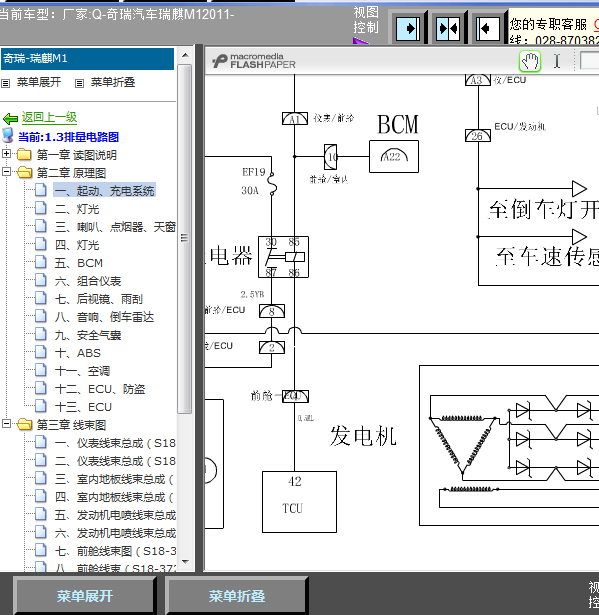
Task: Click the TCU box in diagram
Action: (299, 502)
